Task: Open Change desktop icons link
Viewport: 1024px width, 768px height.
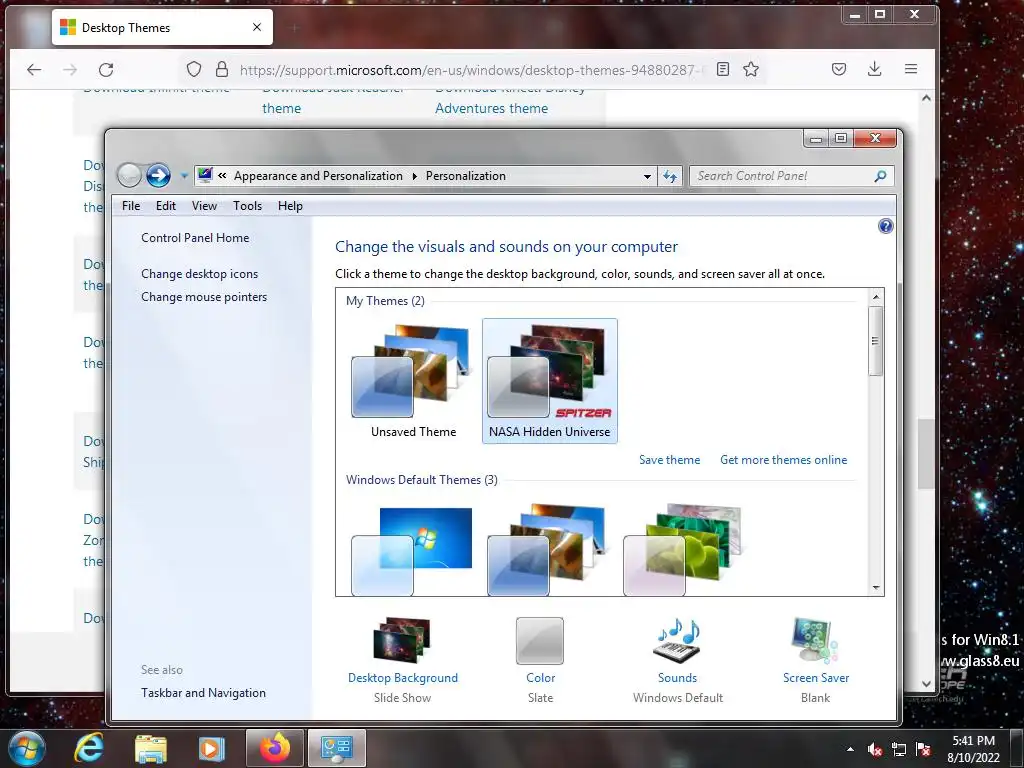Action: [x=199, y=274]
